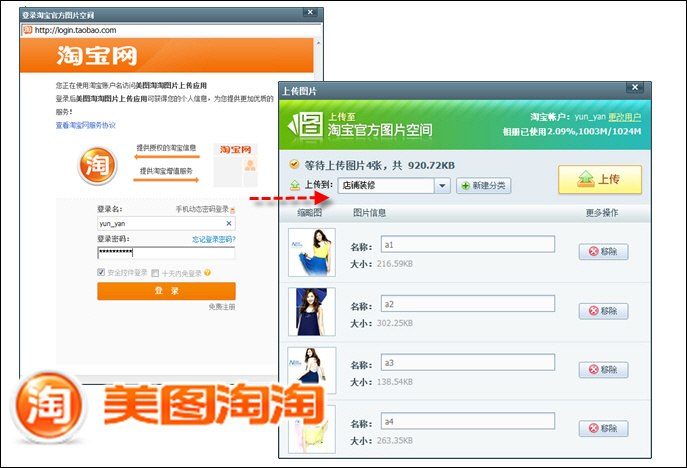Screen dimensions: 687x468
Task: Toggle 十天内免登录 checkbox
Action: pyautogui.click(x=155, y=273)
